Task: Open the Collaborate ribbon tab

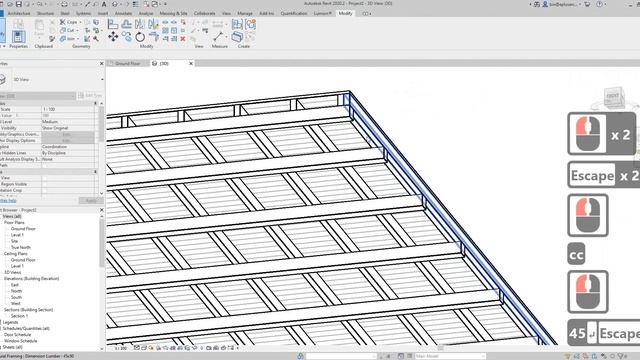Action: coord(204,13)
